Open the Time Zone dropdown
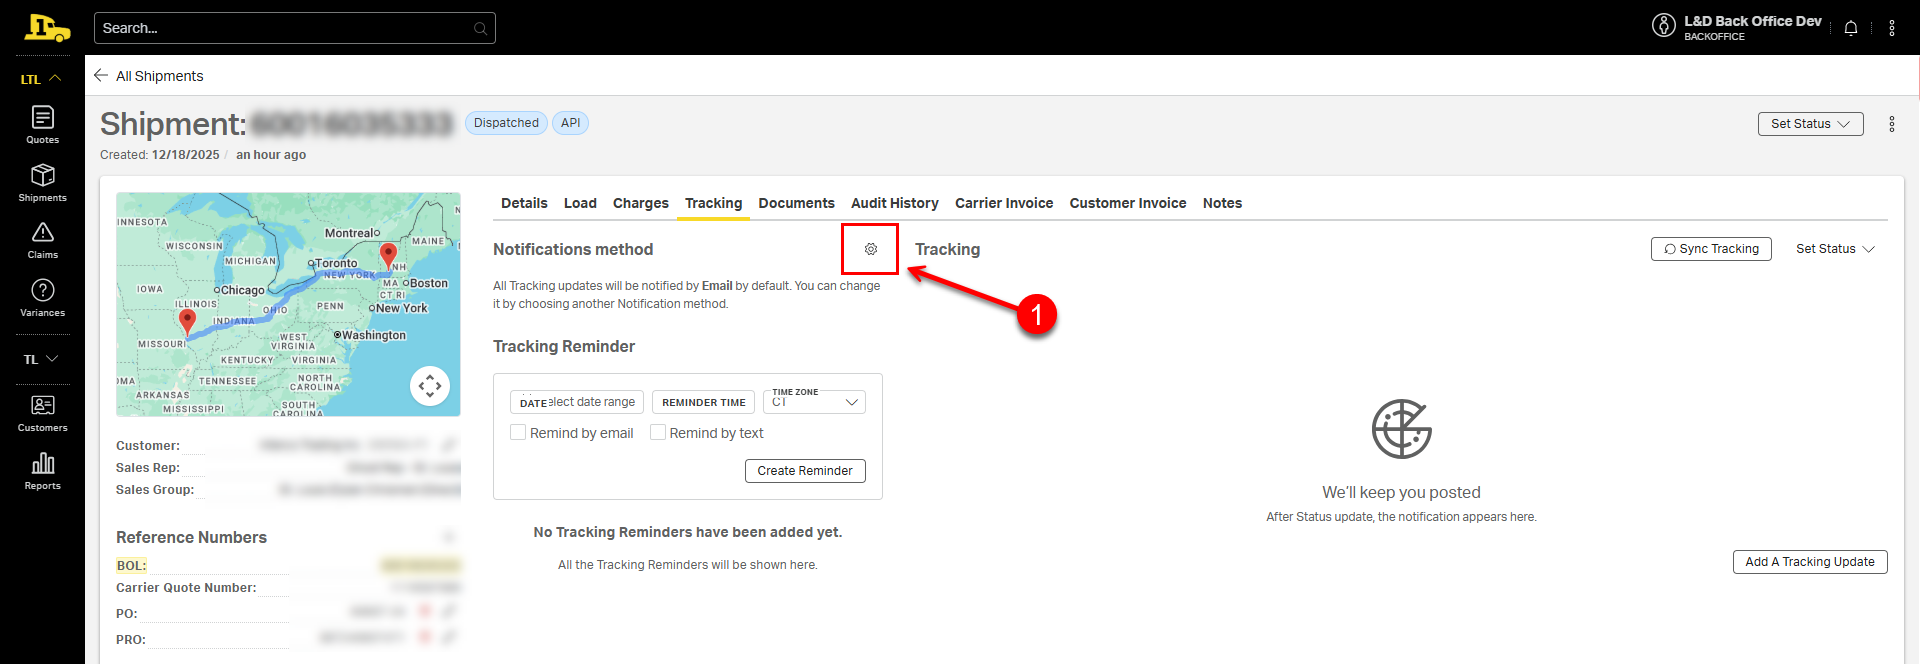 814,401
